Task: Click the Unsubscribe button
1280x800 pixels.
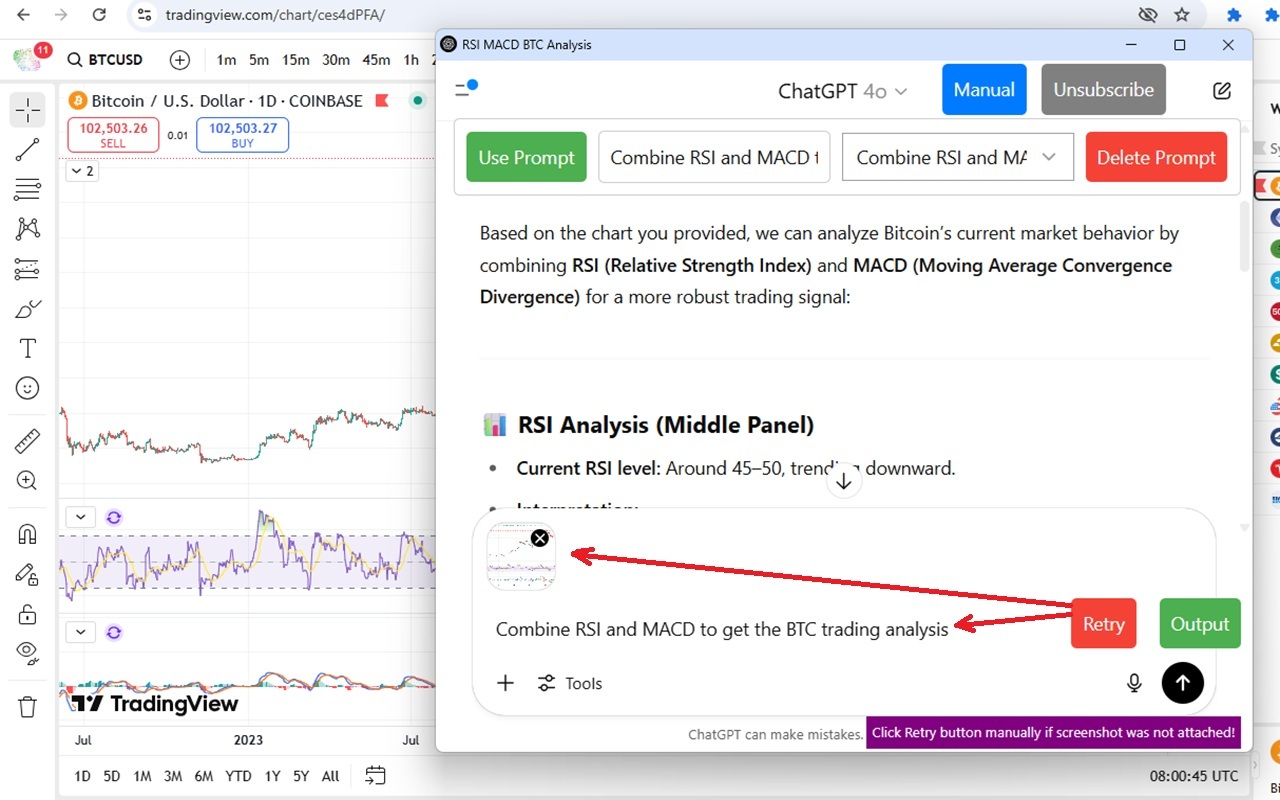Action: pos(1103,89)
